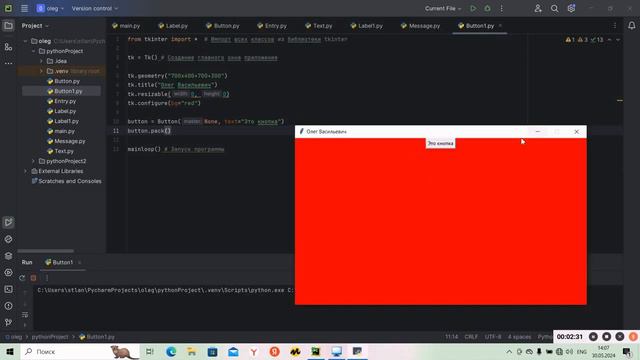
Task: Open the Run panel more options
Action: click(47, 278)
